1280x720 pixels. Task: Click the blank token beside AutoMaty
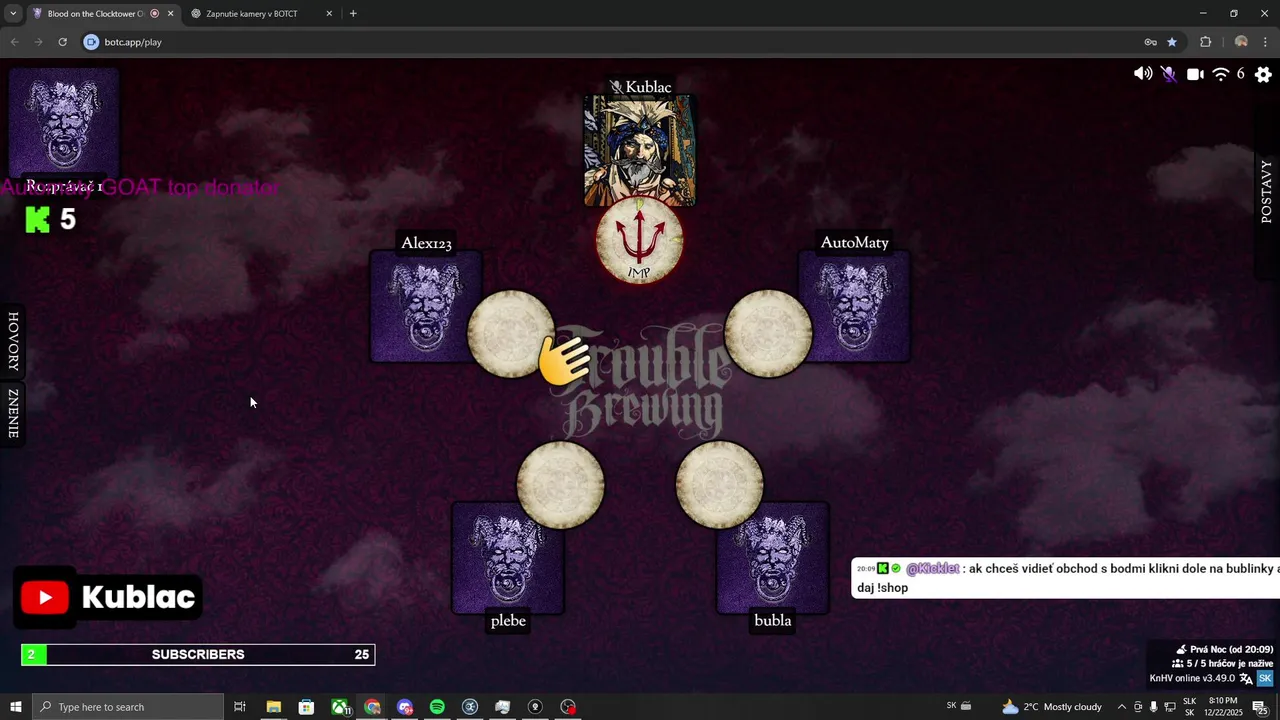[769, 334]
